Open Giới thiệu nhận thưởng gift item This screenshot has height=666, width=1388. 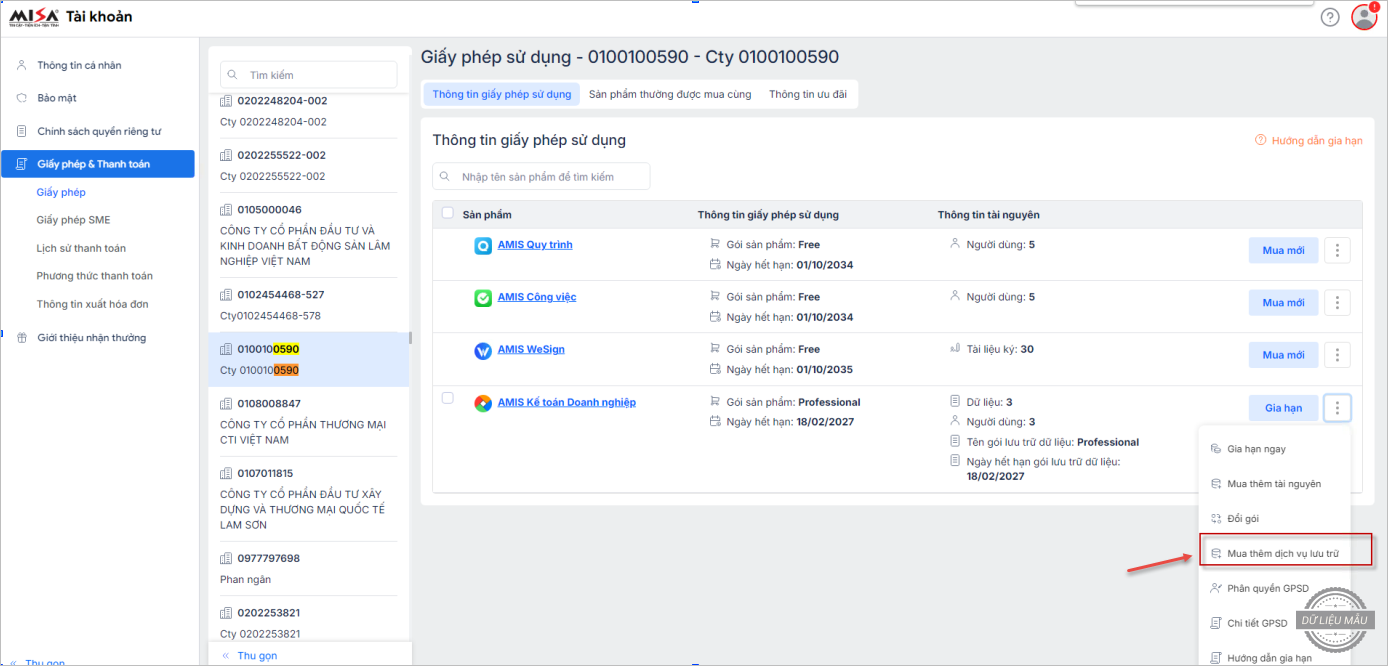pos(91,338)
